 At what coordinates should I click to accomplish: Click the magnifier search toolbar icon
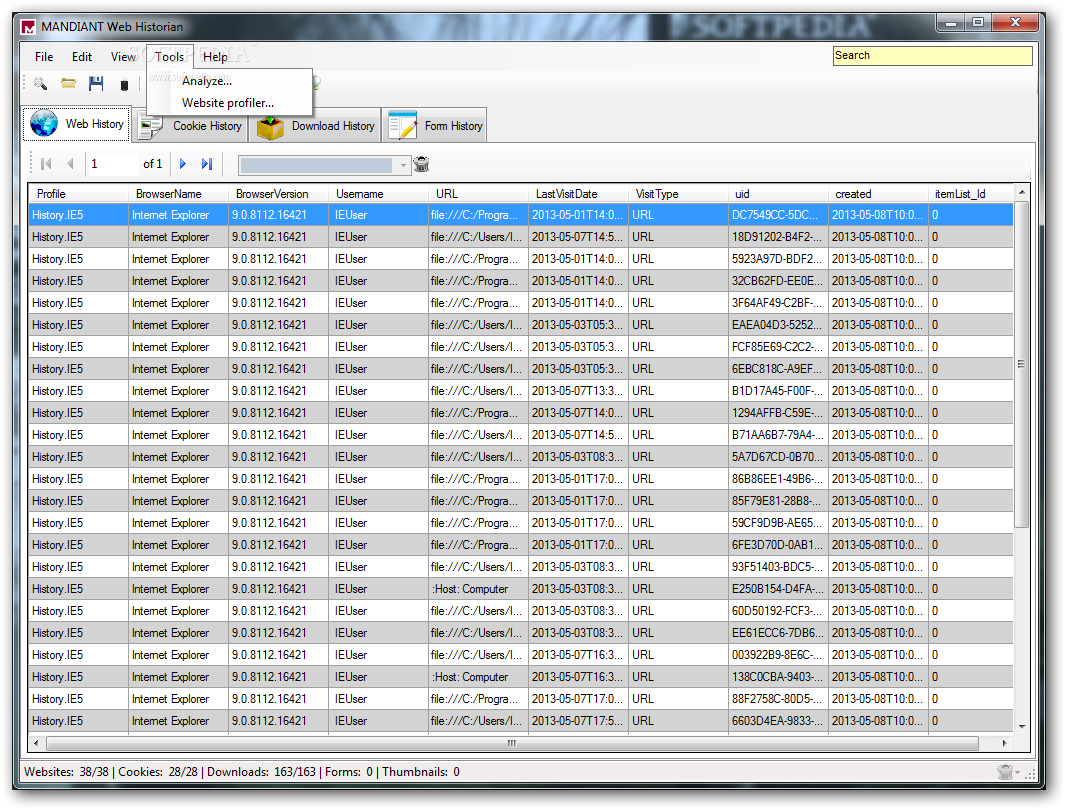(41, 84)
